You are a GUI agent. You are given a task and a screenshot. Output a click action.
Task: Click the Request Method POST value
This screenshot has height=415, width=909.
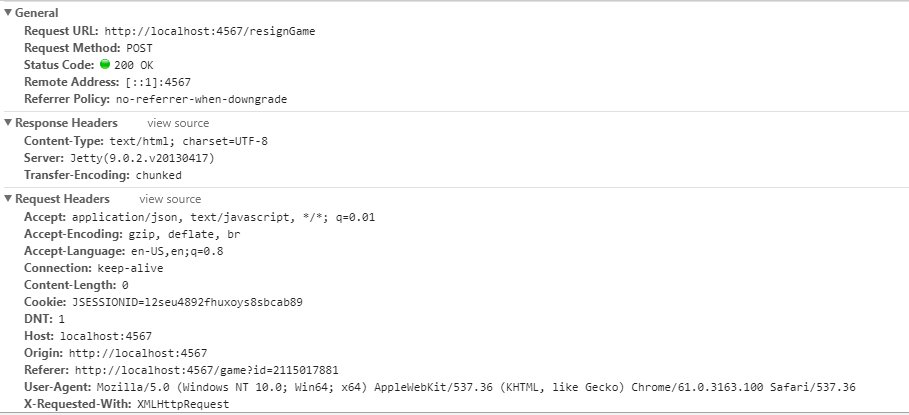(x=139, y=48)
